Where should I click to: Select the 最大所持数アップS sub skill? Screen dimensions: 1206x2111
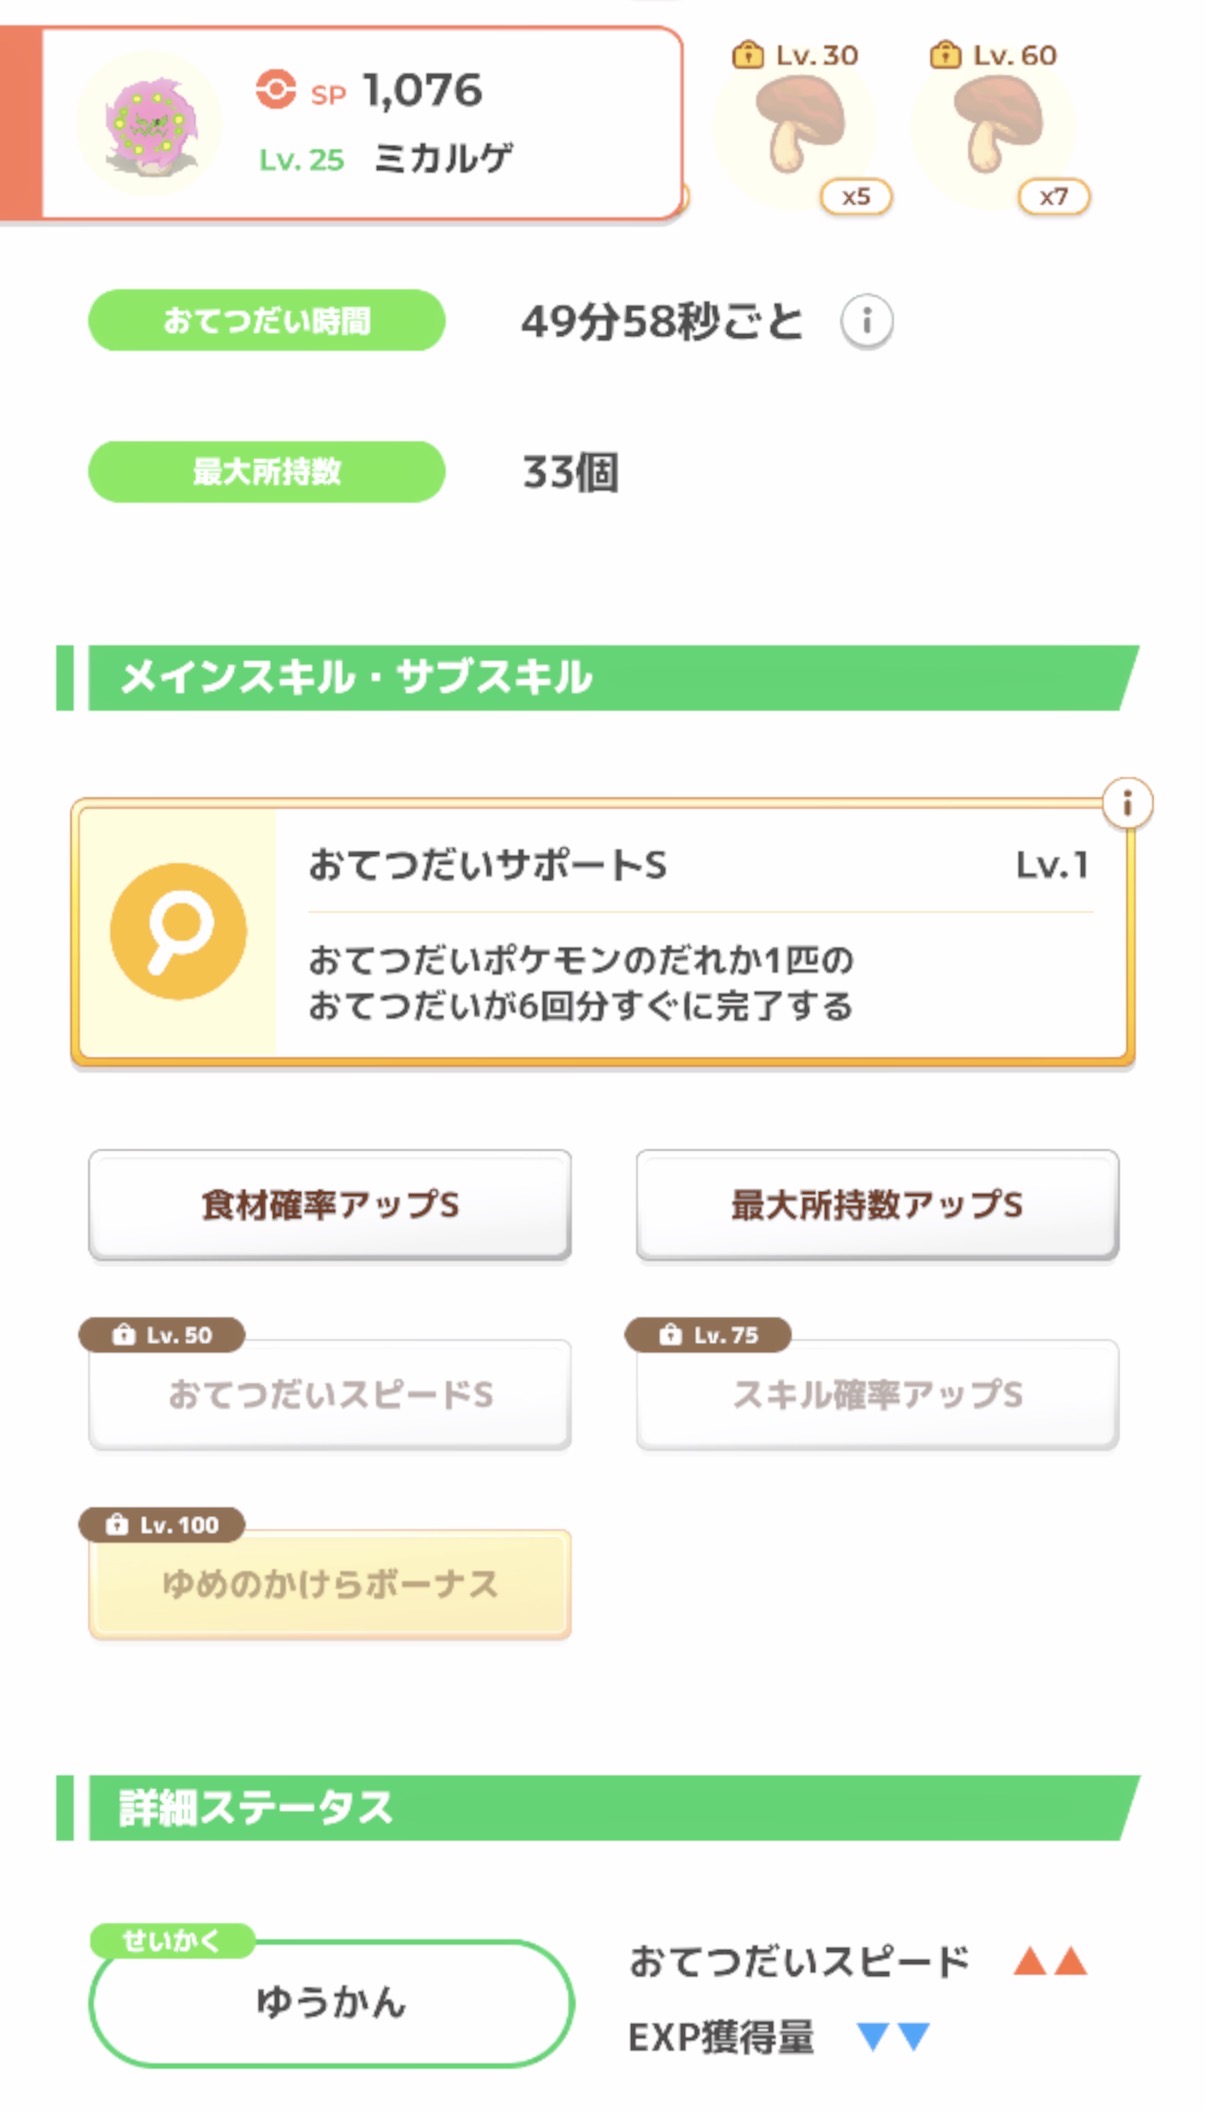tap(877, 1205)
